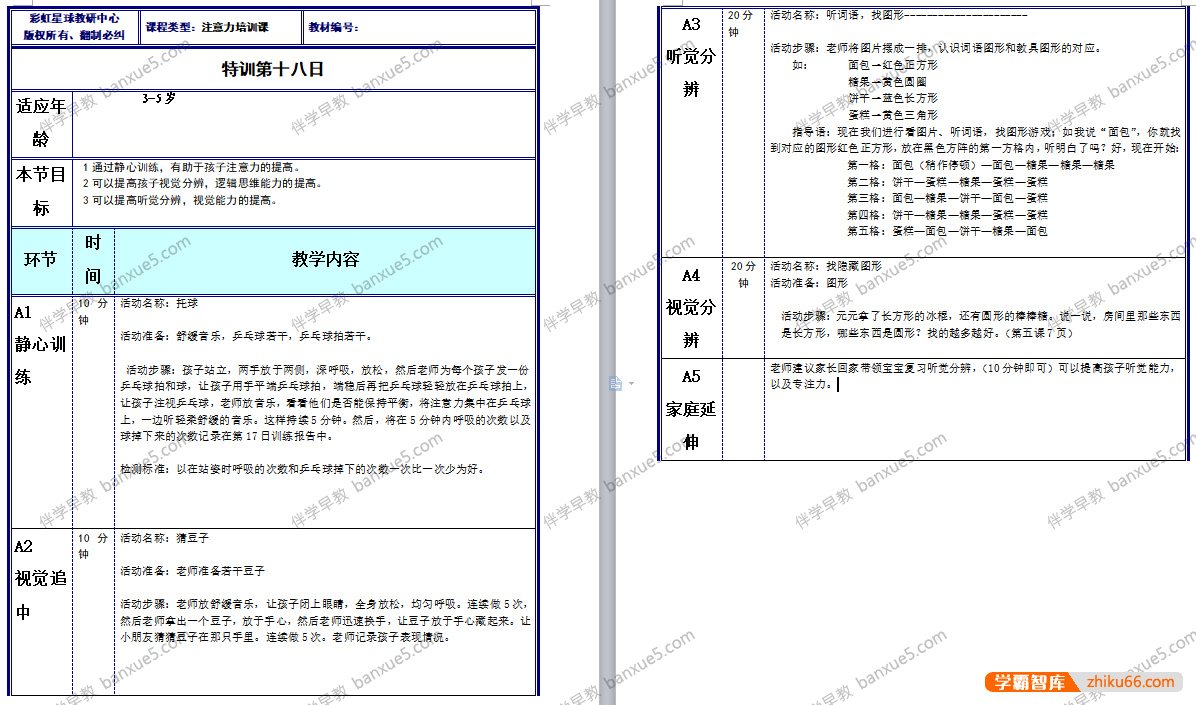The image size is (1196, 705).
Task: Click the 20分钟 time cell in A3 row
Action: tap(740, 24)
